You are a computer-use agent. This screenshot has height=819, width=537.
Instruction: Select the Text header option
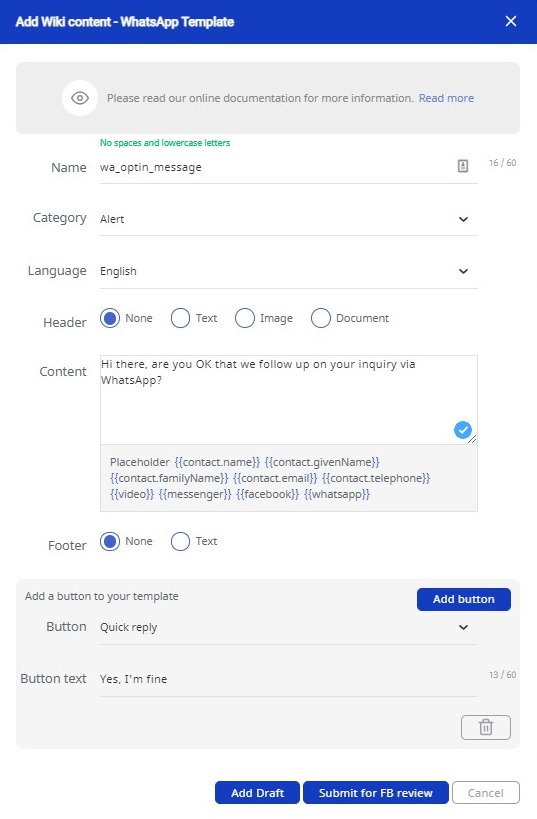pos(194,318)
